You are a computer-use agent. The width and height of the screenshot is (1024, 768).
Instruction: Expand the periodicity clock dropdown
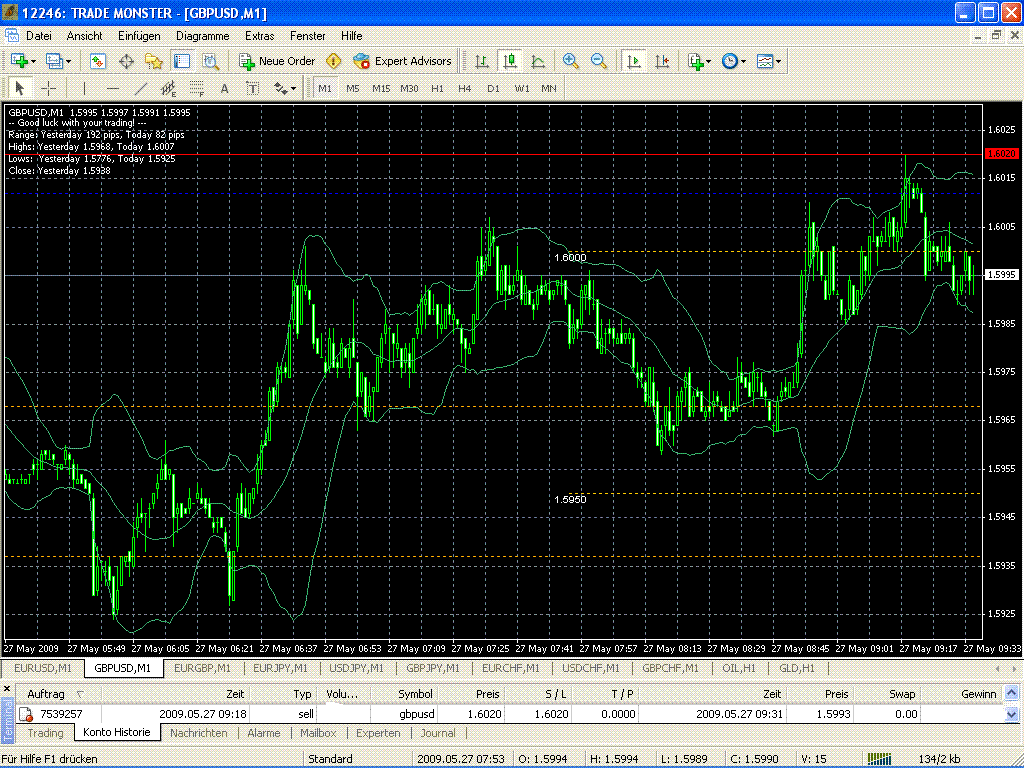point(734,61)
